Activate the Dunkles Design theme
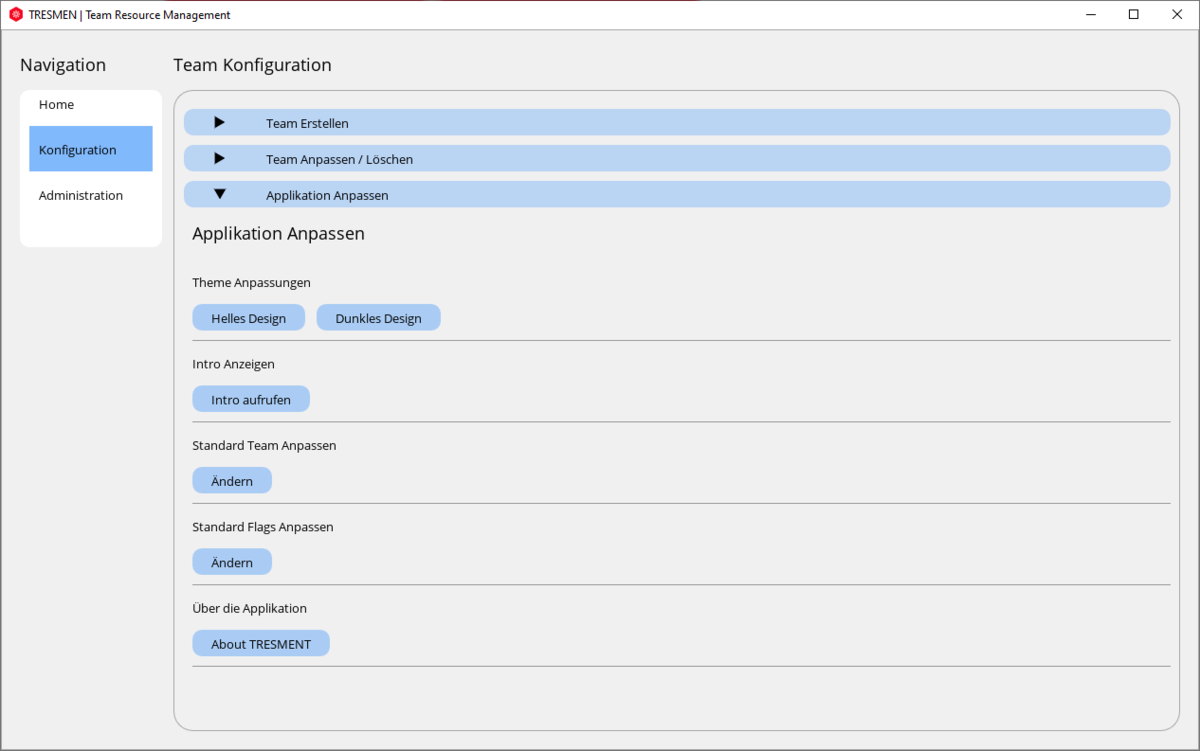Screen dimensions: 1200x751 378,318
